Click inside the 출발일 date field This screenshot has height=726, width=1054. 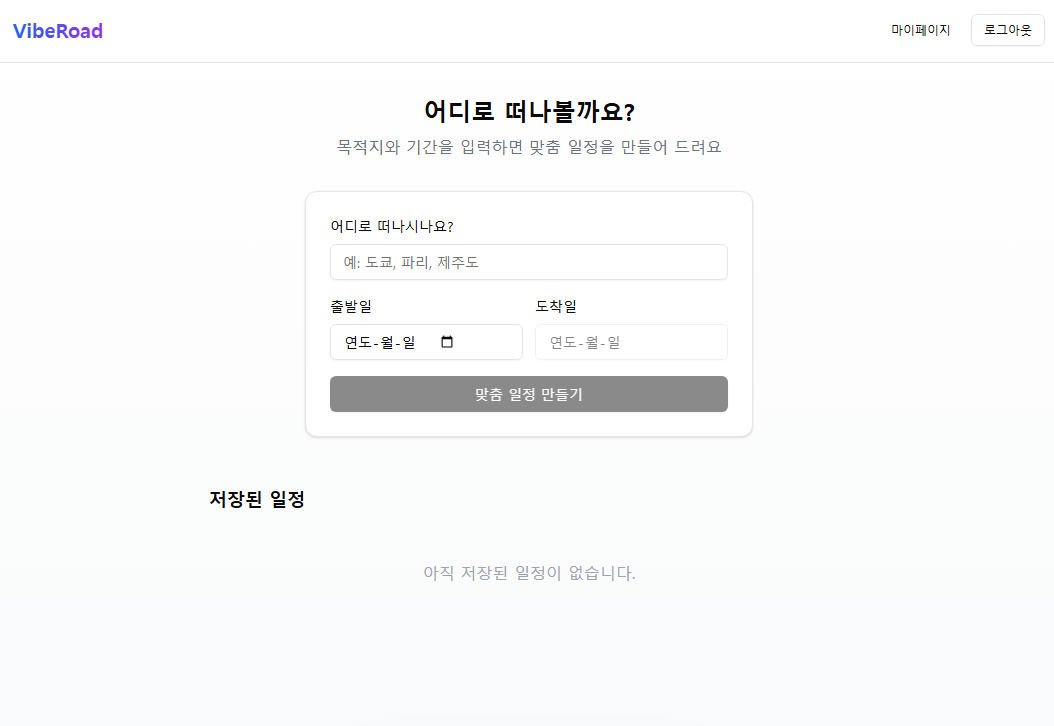coord(400,342)
